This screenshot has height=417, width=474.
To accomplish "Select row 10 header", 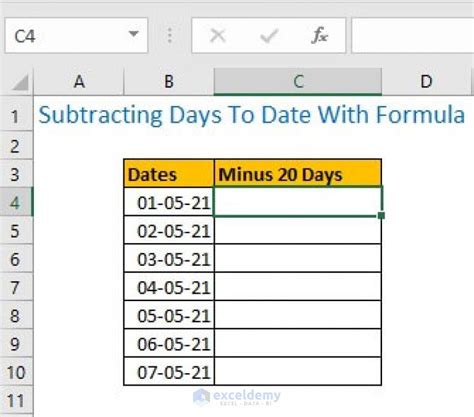I will tap(16, 372).
